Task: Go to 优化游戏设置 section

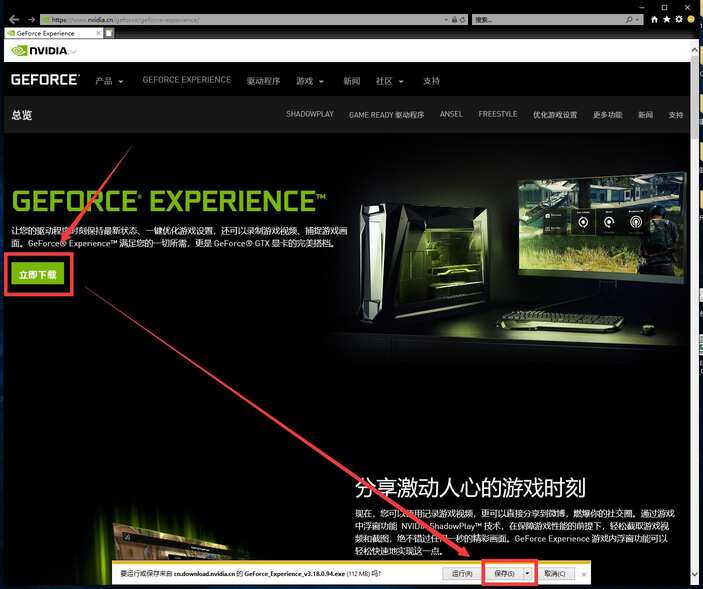Action: [555, 115]
